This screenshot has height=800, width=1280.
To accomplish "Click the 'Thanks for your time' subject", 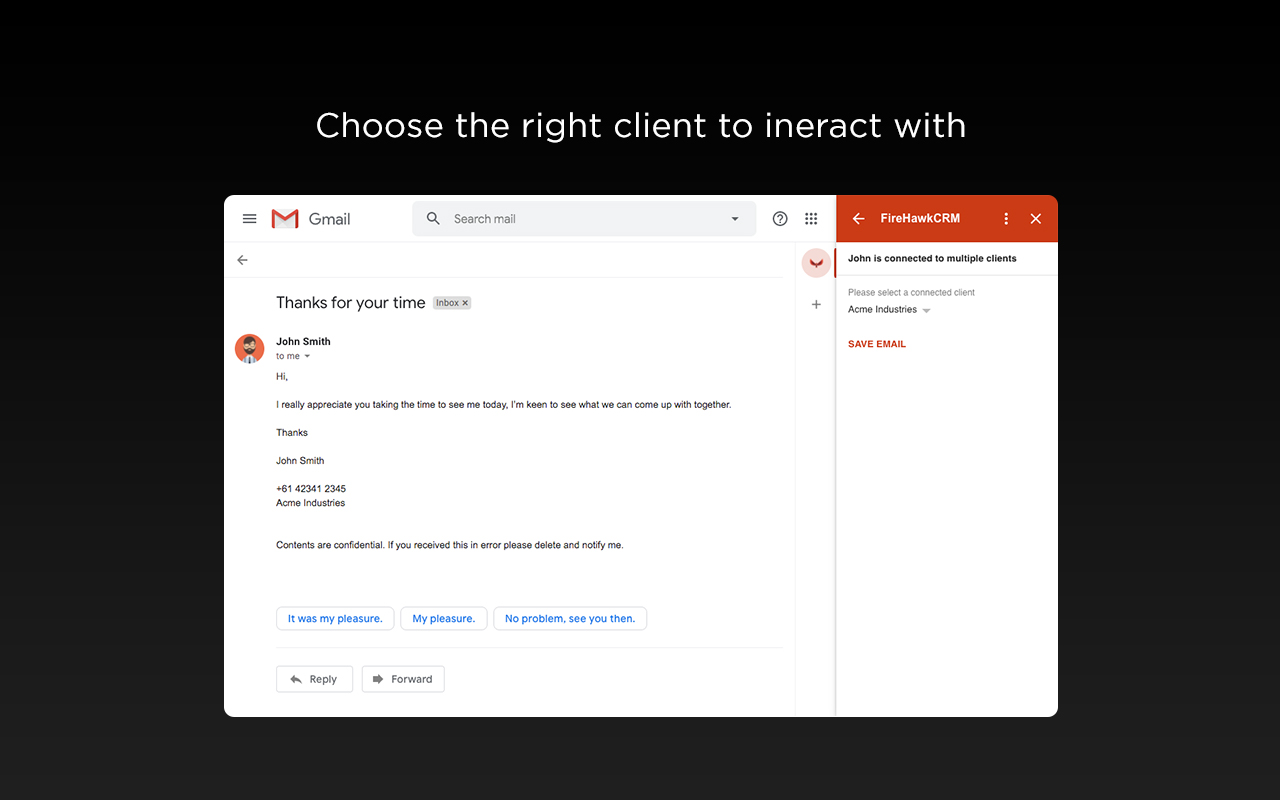I will 351,303.
